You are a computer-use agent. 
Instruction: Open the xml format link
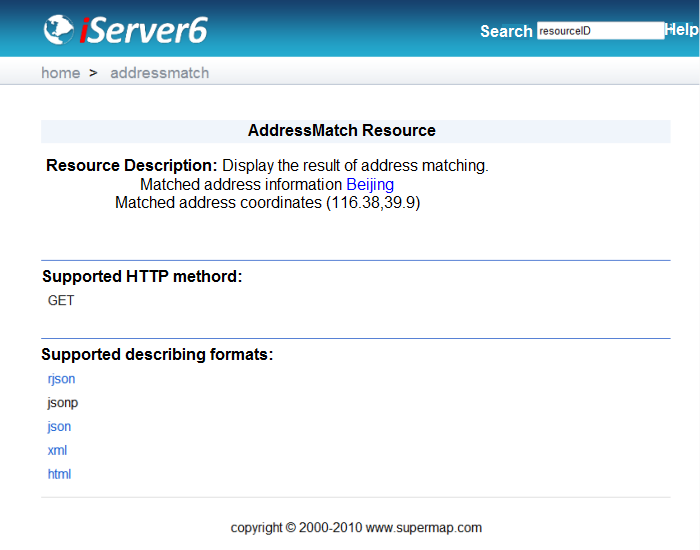pyautogui.click(x=57, y=451)
